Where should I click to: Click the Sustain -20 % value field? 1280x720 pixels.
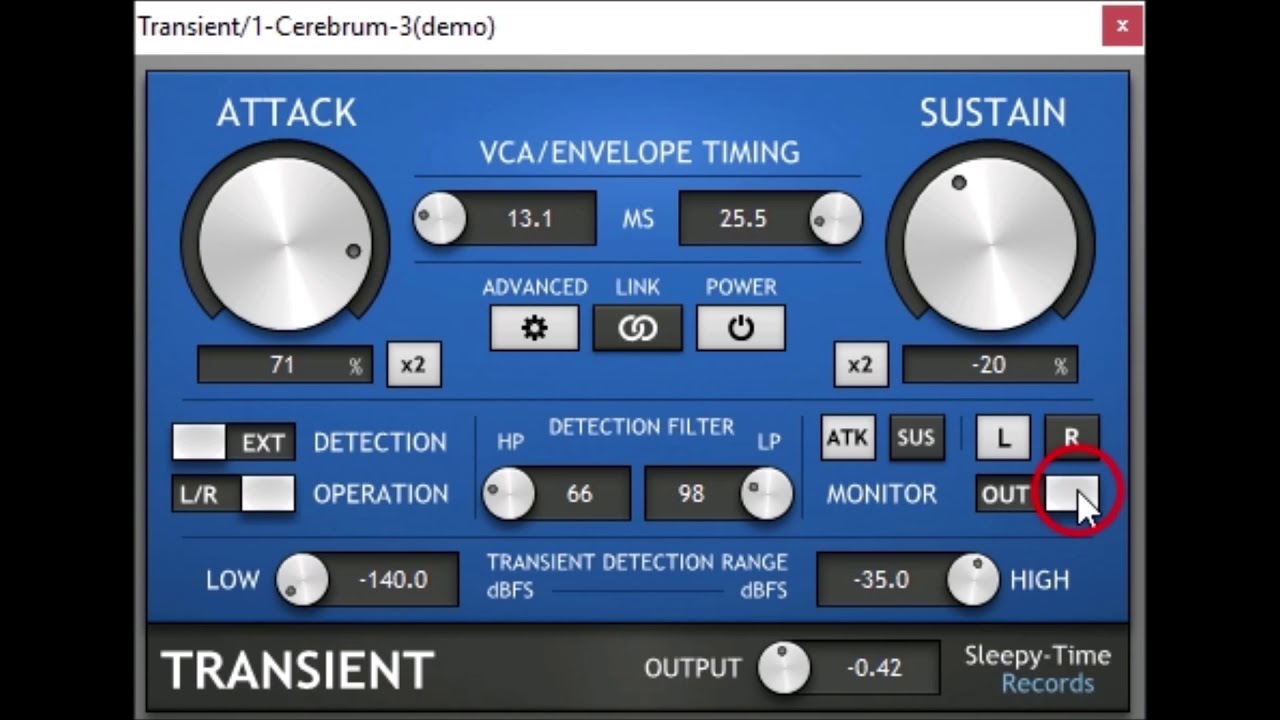pos(990,365)
